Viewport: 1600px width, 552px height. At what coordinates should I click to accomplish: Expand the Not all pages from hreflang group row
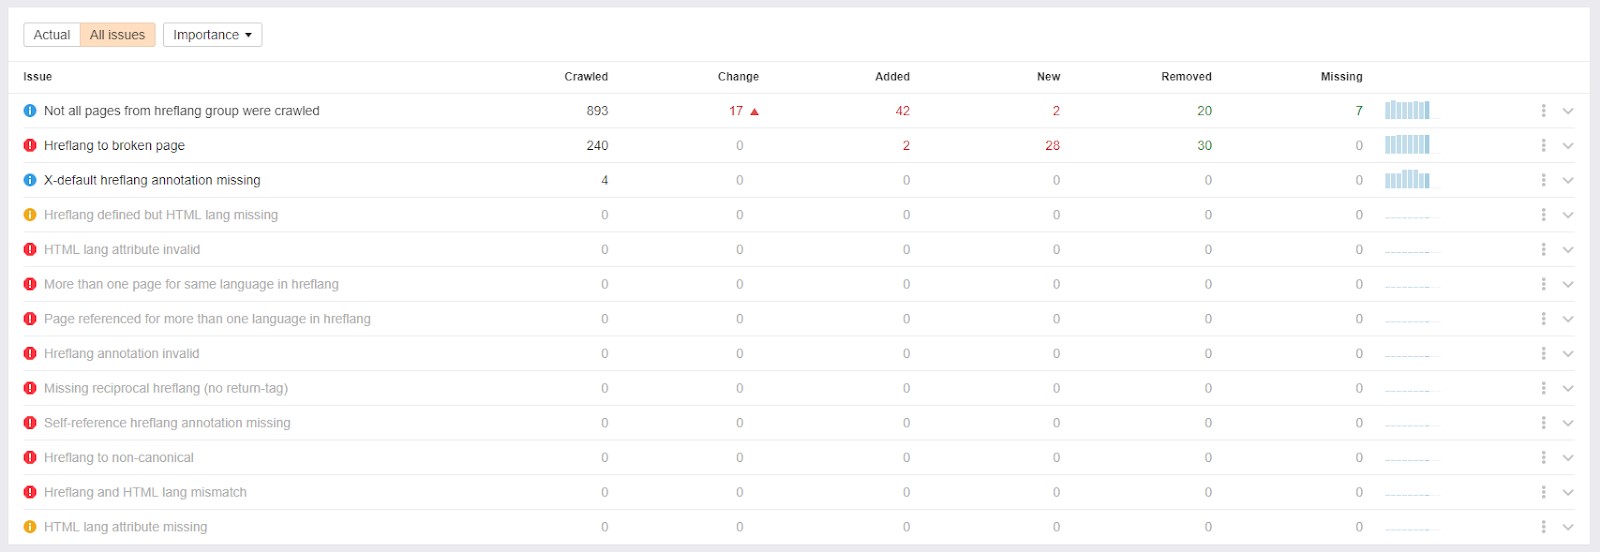coord(1568,111)
